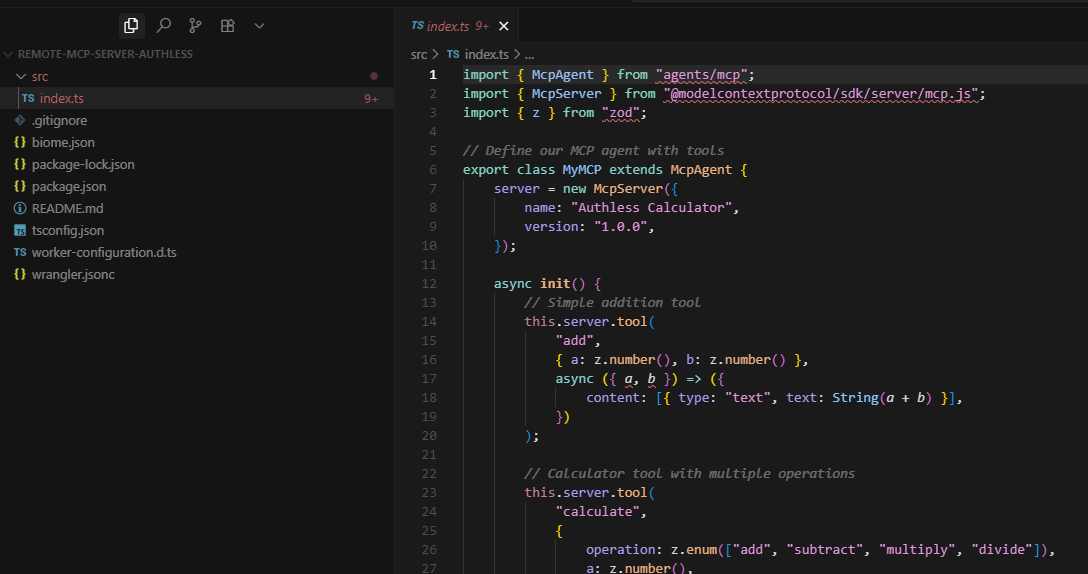1088x574 pixels.
Task: Open wrangler.jsonc file
Action: click(73, 274)
